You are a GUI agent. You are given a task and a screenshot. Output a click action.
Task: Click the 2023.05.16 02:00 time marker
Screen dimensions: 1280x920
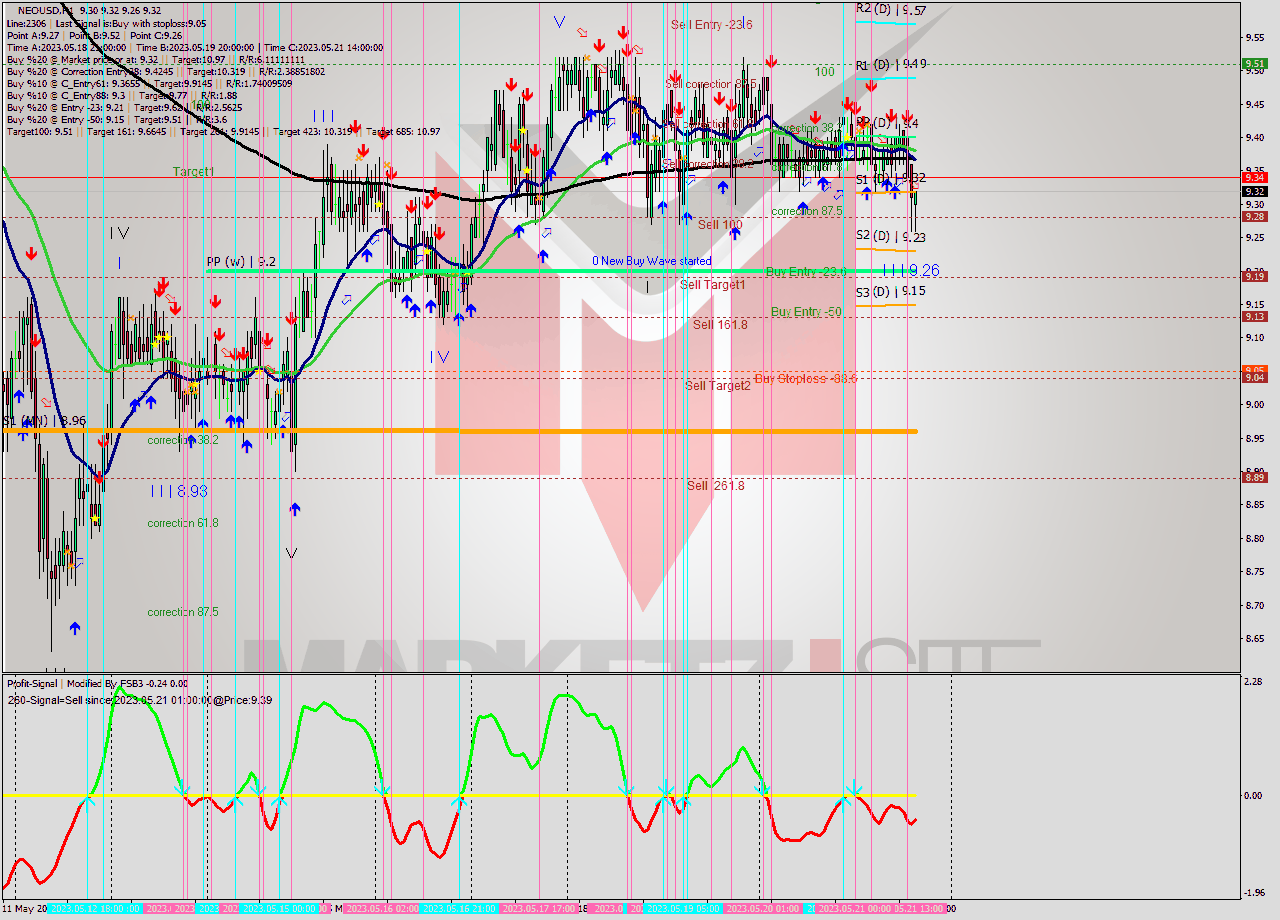pyautogui.click(x=380, y=909)
